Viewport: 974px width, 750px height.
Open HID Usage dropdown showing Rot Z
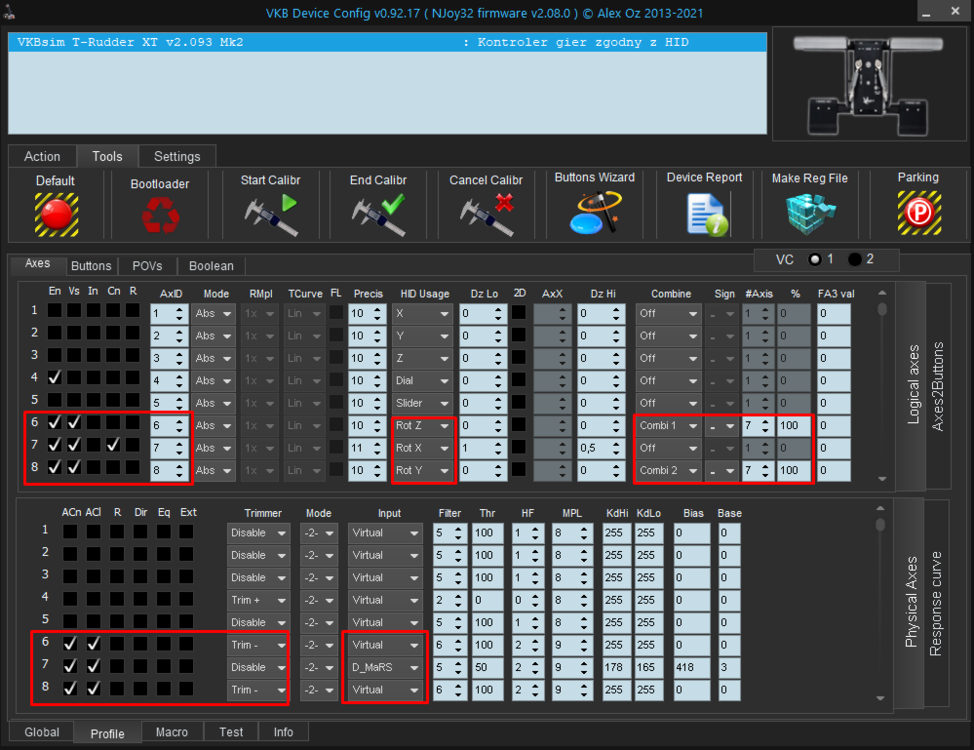pos(422,426)
